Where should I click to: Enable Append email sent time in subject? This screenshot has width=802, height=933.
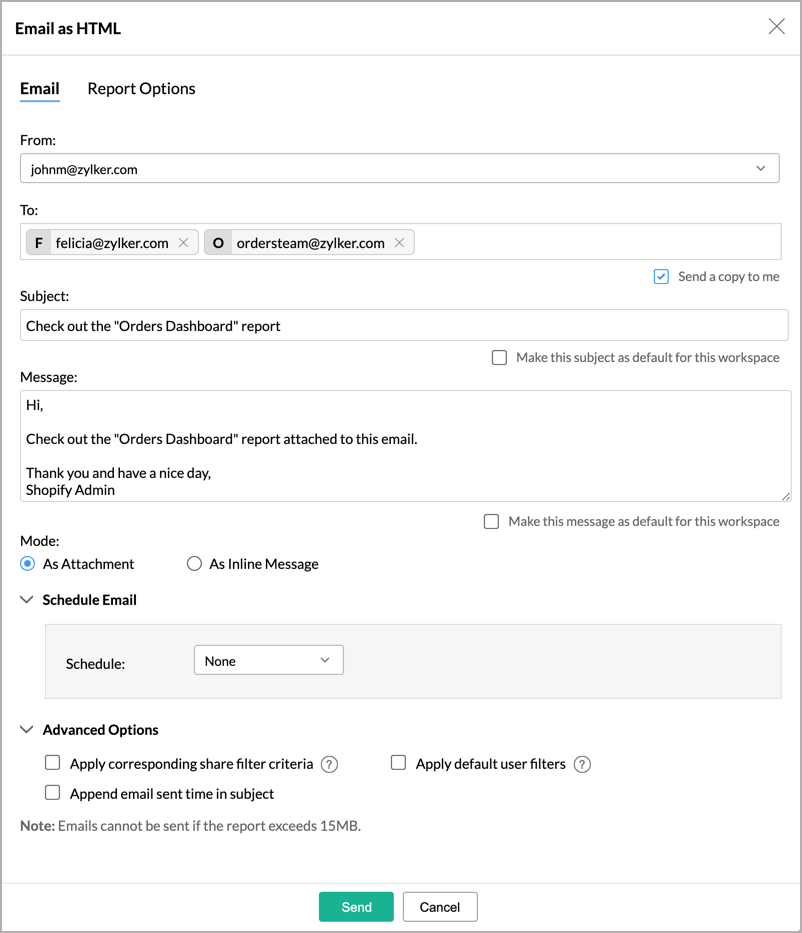click(52, 792)
